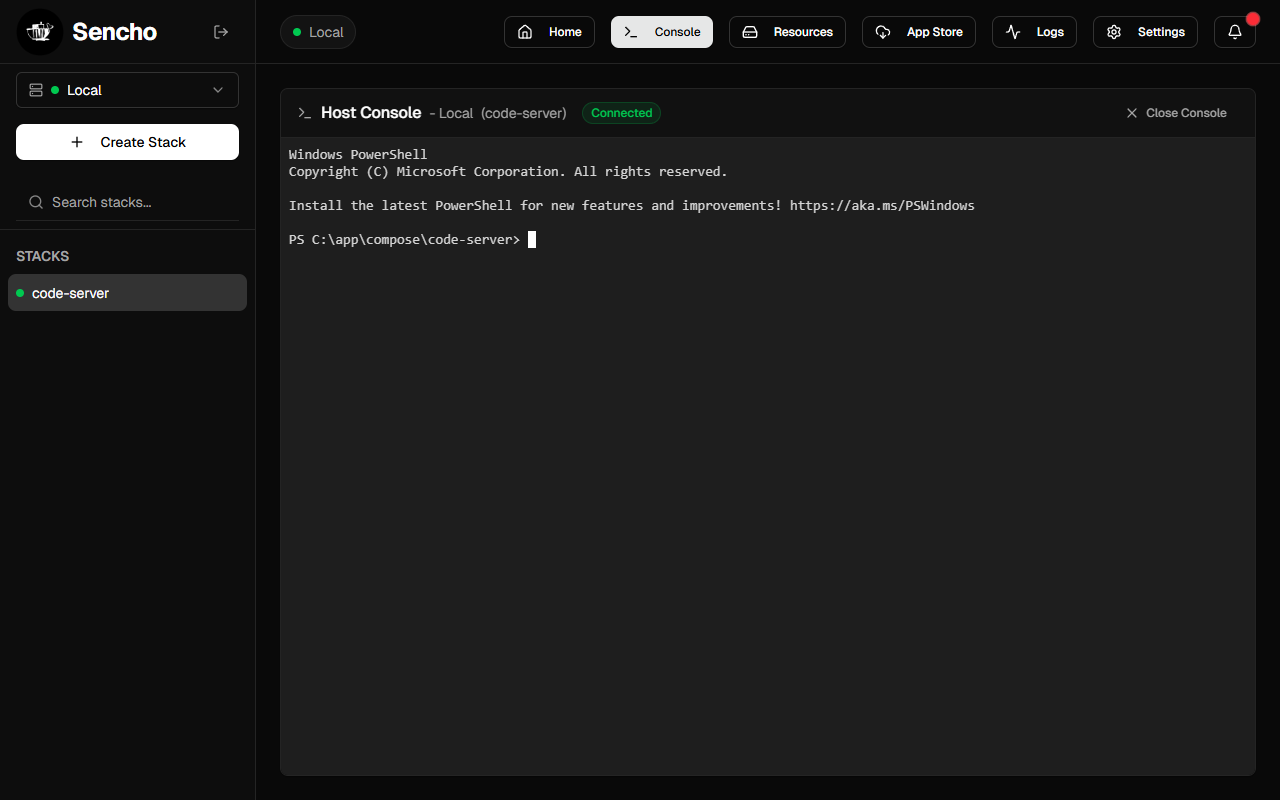Click the house icon in navigation
This screenshot has height=800, width=1280.
coord(525,32)
